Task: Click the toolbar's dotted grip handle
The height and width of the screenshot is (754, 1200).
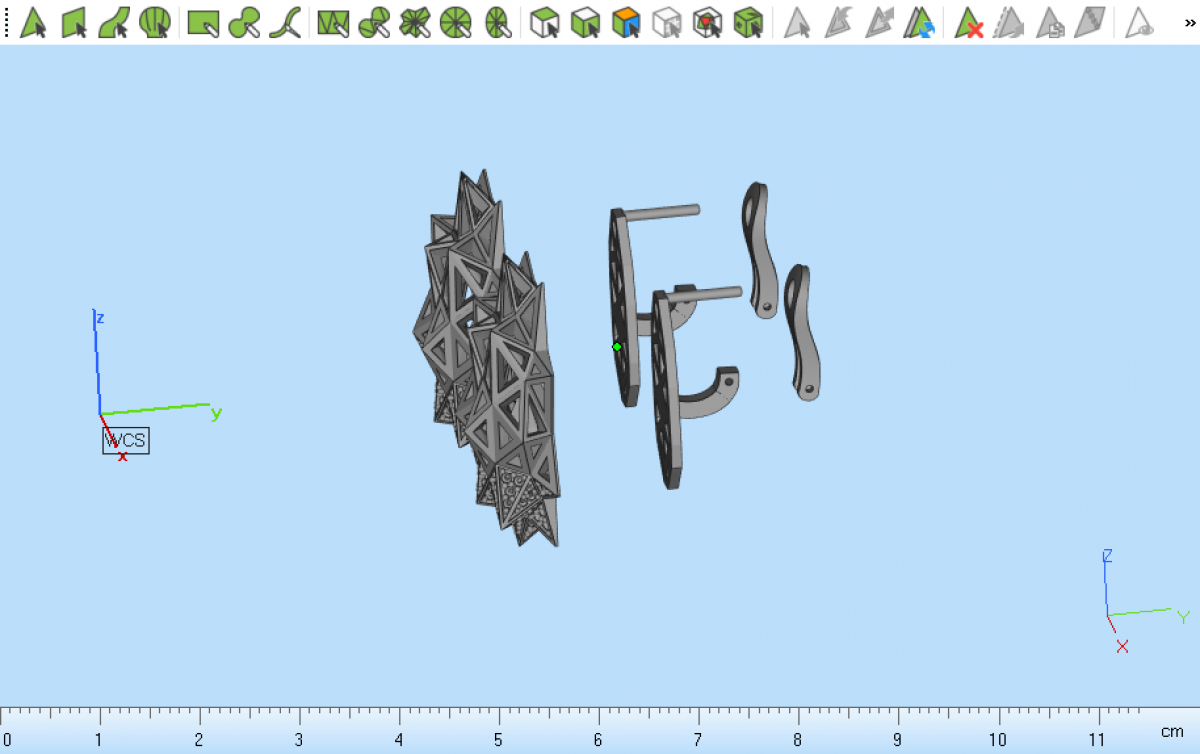Action: [x=6, y=22]
